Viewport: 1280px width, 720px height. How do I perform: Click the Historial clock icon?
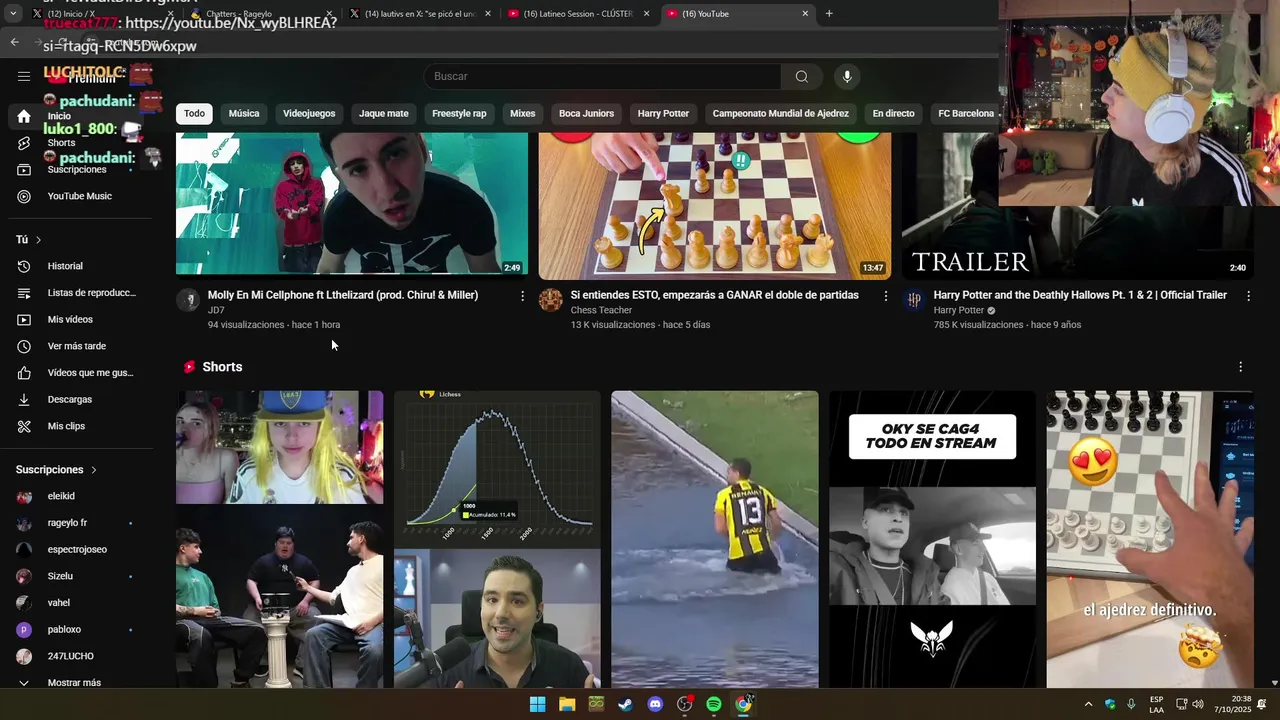pos(24,266)
